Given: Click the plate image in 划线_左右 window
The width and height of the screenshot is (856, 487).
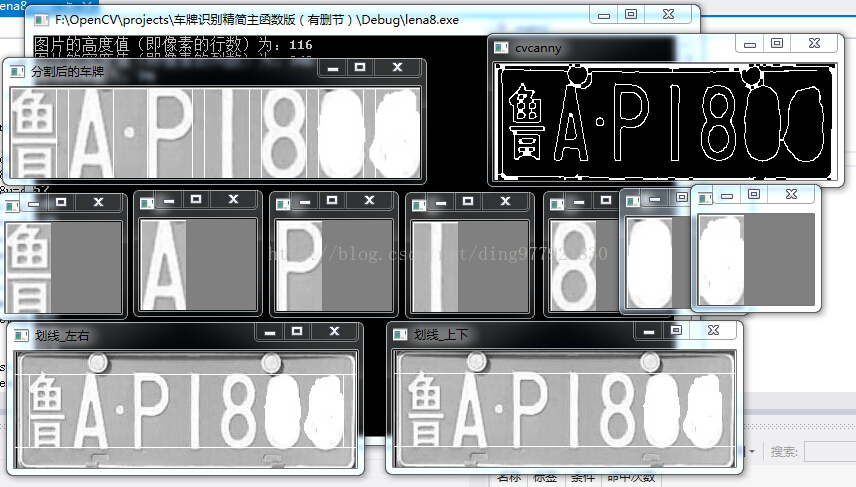Looking at the screenshot, I should [x=186, y=409].
